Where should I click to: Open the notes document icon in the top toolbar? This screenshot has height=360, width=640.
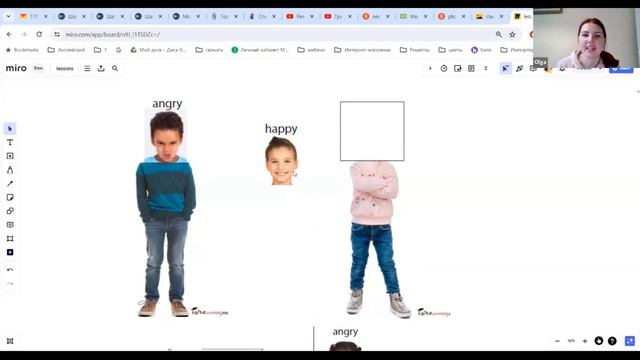coord(471,69)
